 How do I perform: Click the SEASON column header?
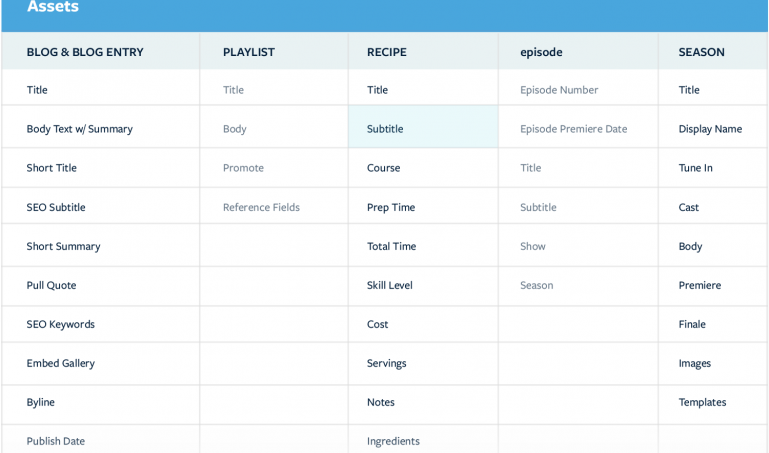tap(713, 51)
